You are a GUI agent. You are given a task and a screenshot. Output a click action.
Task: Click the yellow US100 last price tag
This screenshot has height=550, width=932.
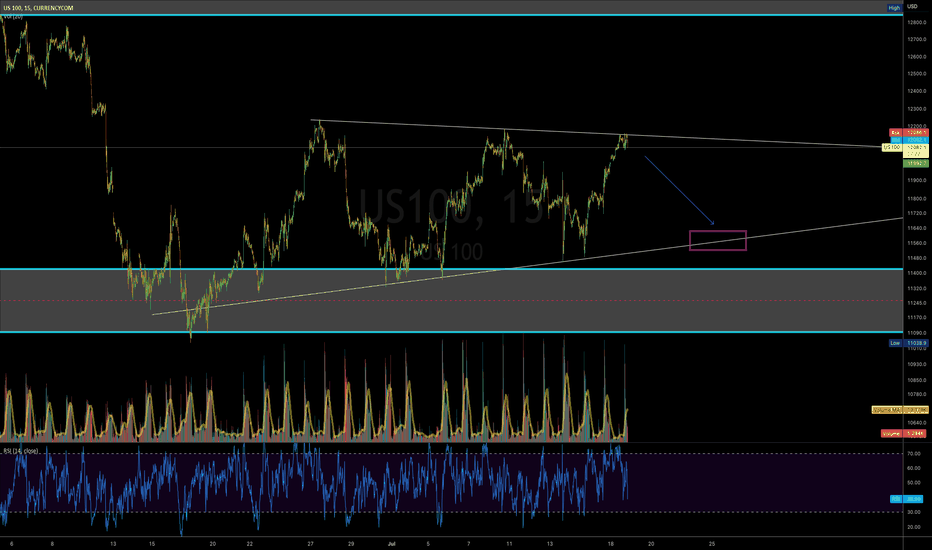pos(905,147)
